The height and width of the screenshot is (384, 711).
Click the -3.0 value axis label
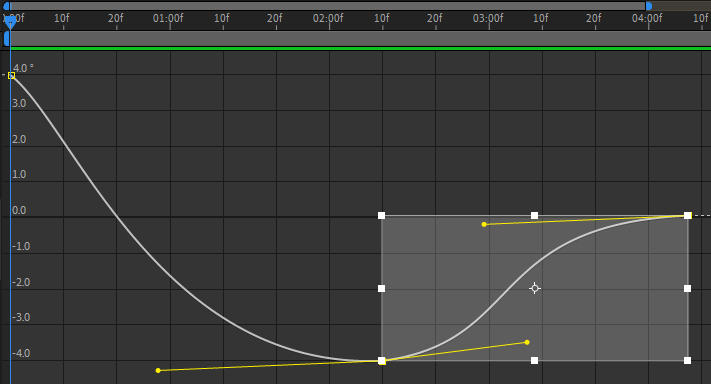tap(21, 317)
